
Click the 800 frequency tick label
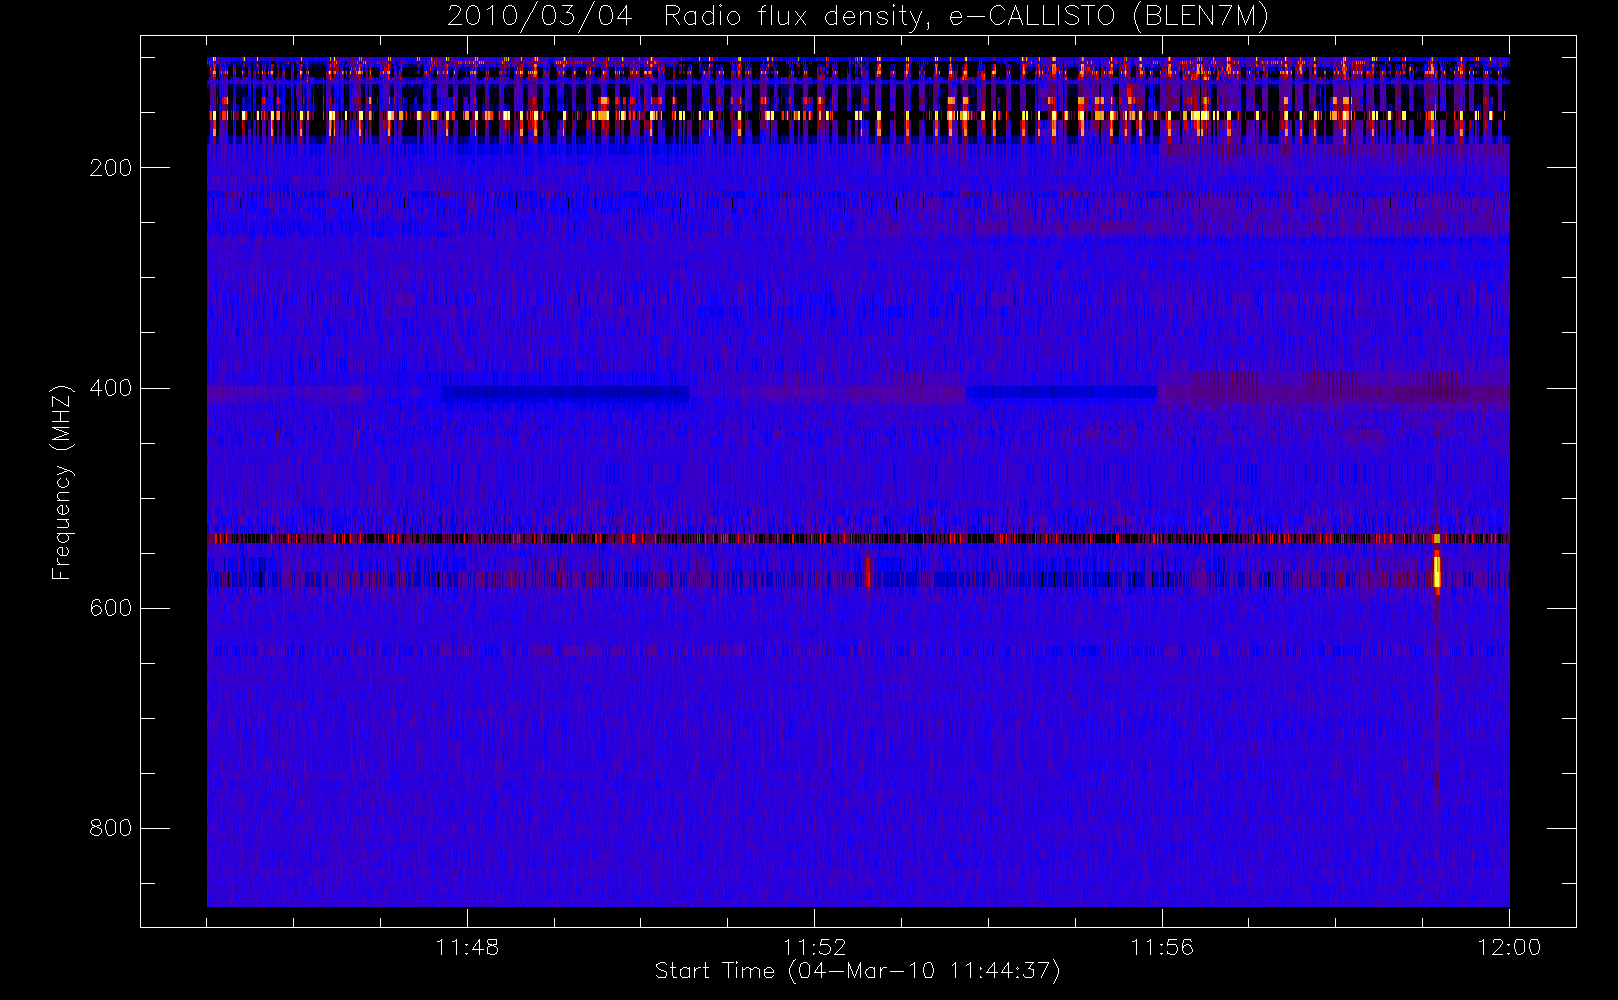[110, 828]
